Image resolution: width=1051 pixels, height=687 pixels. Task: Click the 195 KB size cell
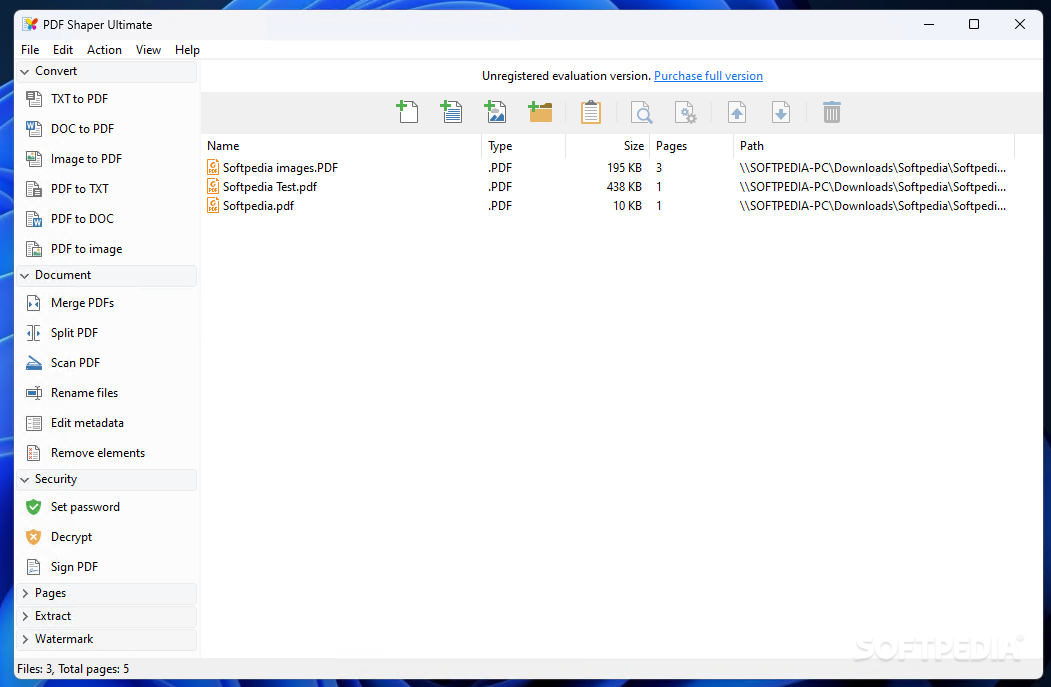click(624, 168)
